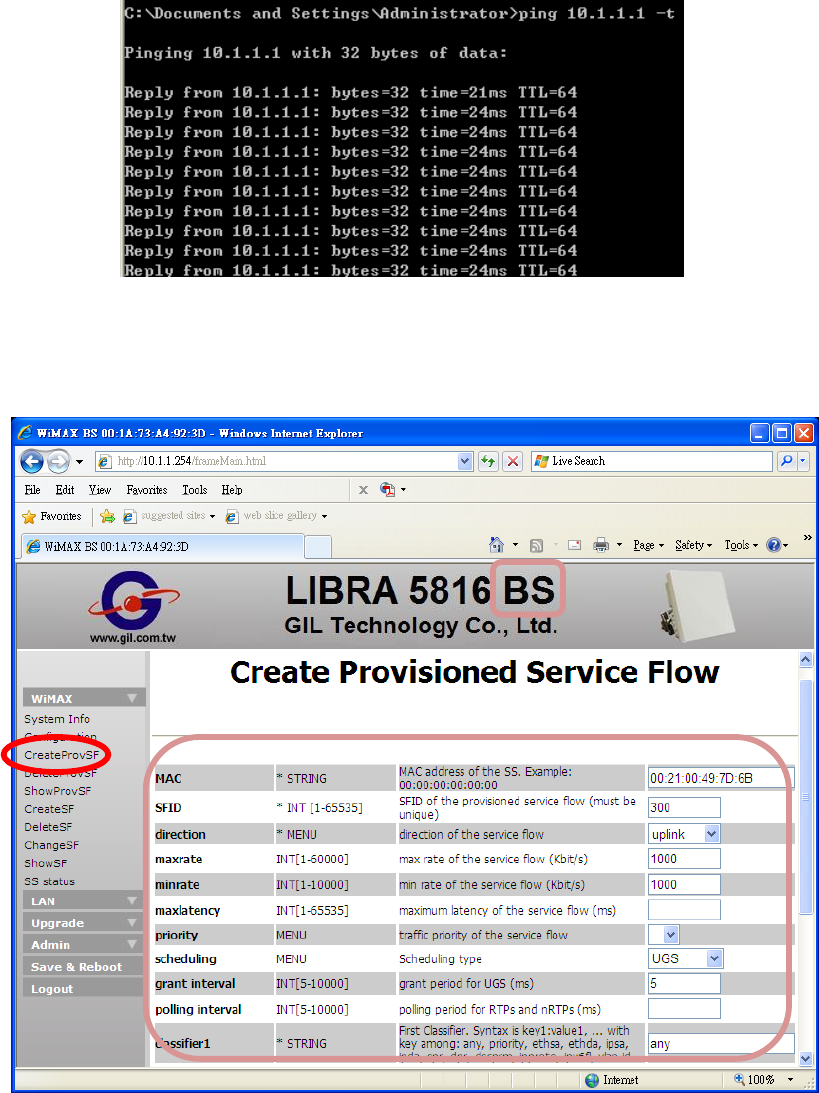This screenshot has width=819, height=1093.
Task: Open search provider options dropdown arrow
Action: 802,461
